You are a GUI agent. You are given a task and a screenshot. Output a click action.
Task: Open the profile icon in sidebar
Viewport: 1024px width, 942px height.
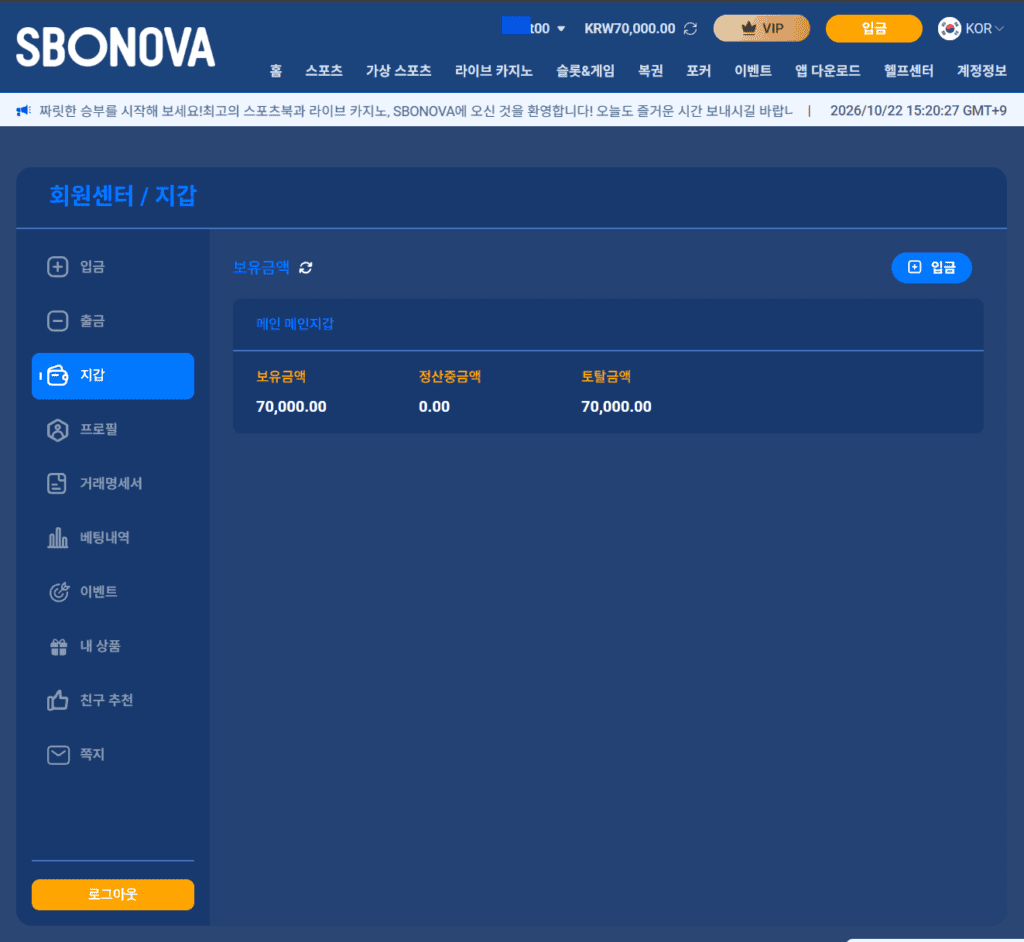tap(57, 430)
